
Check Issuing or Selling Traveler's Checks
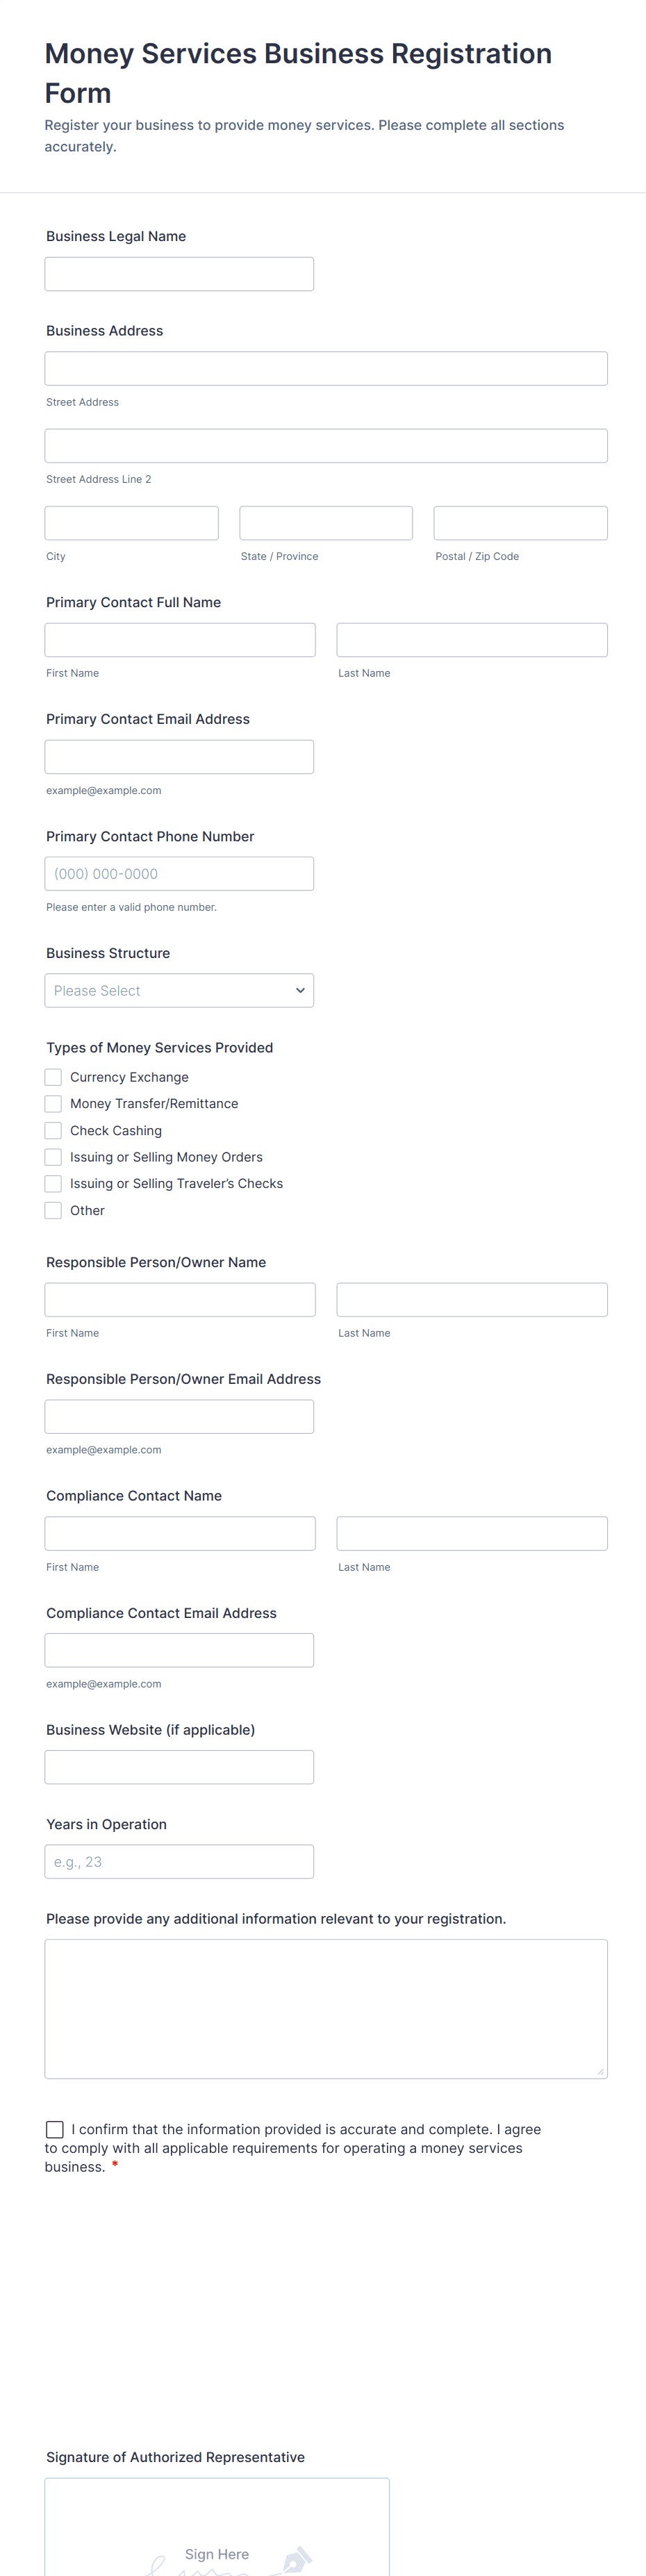pos(54,1183)
